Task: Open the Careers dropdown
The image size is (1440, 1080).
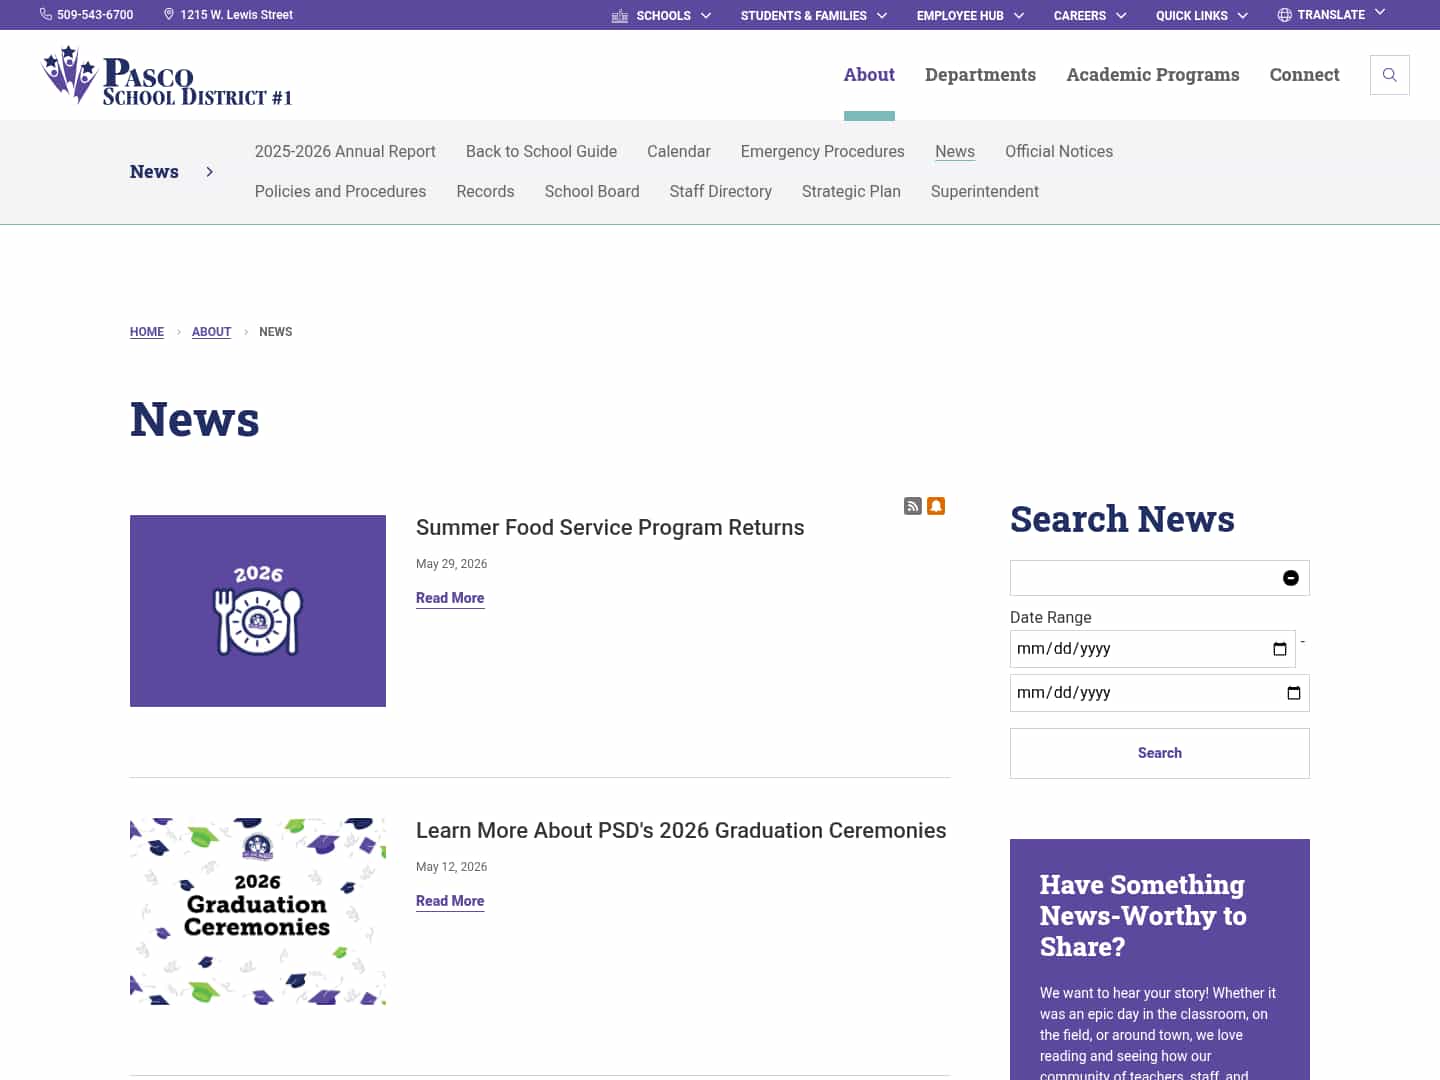Action: [x=1090, y=16]
